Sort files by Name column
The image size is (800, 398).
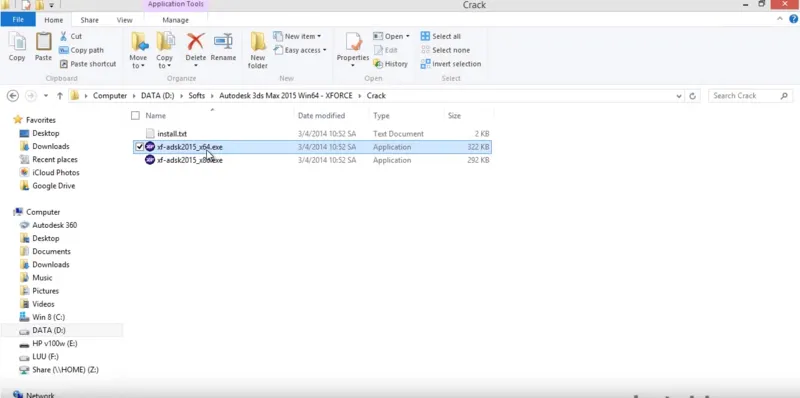click(156, 116)
